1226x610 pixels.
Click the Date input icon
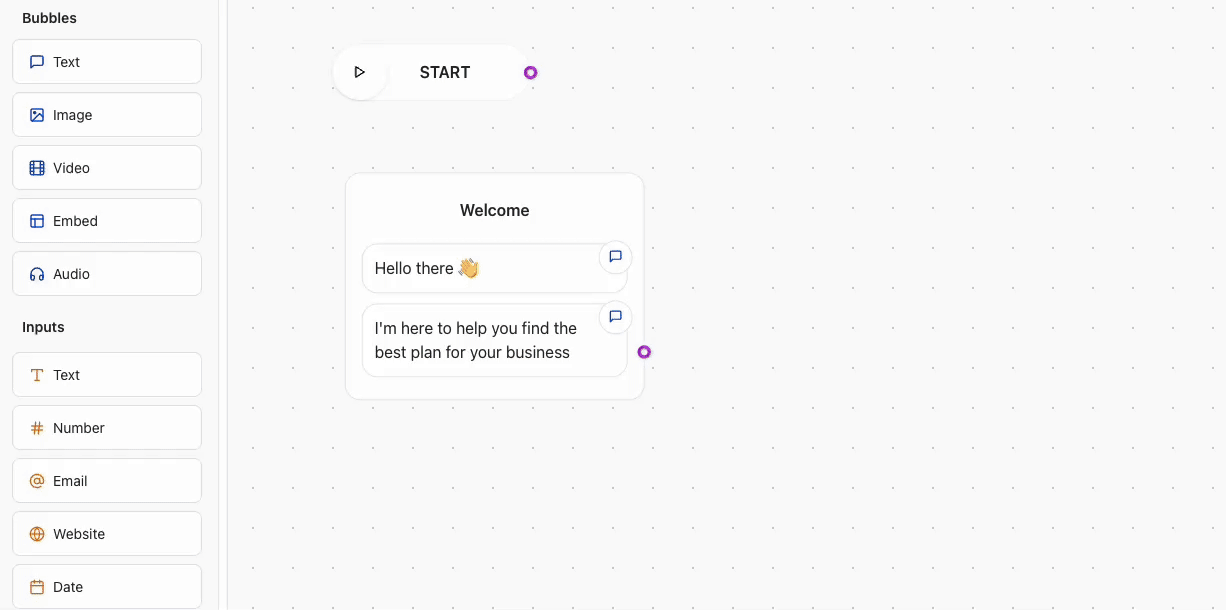[37, 586]
